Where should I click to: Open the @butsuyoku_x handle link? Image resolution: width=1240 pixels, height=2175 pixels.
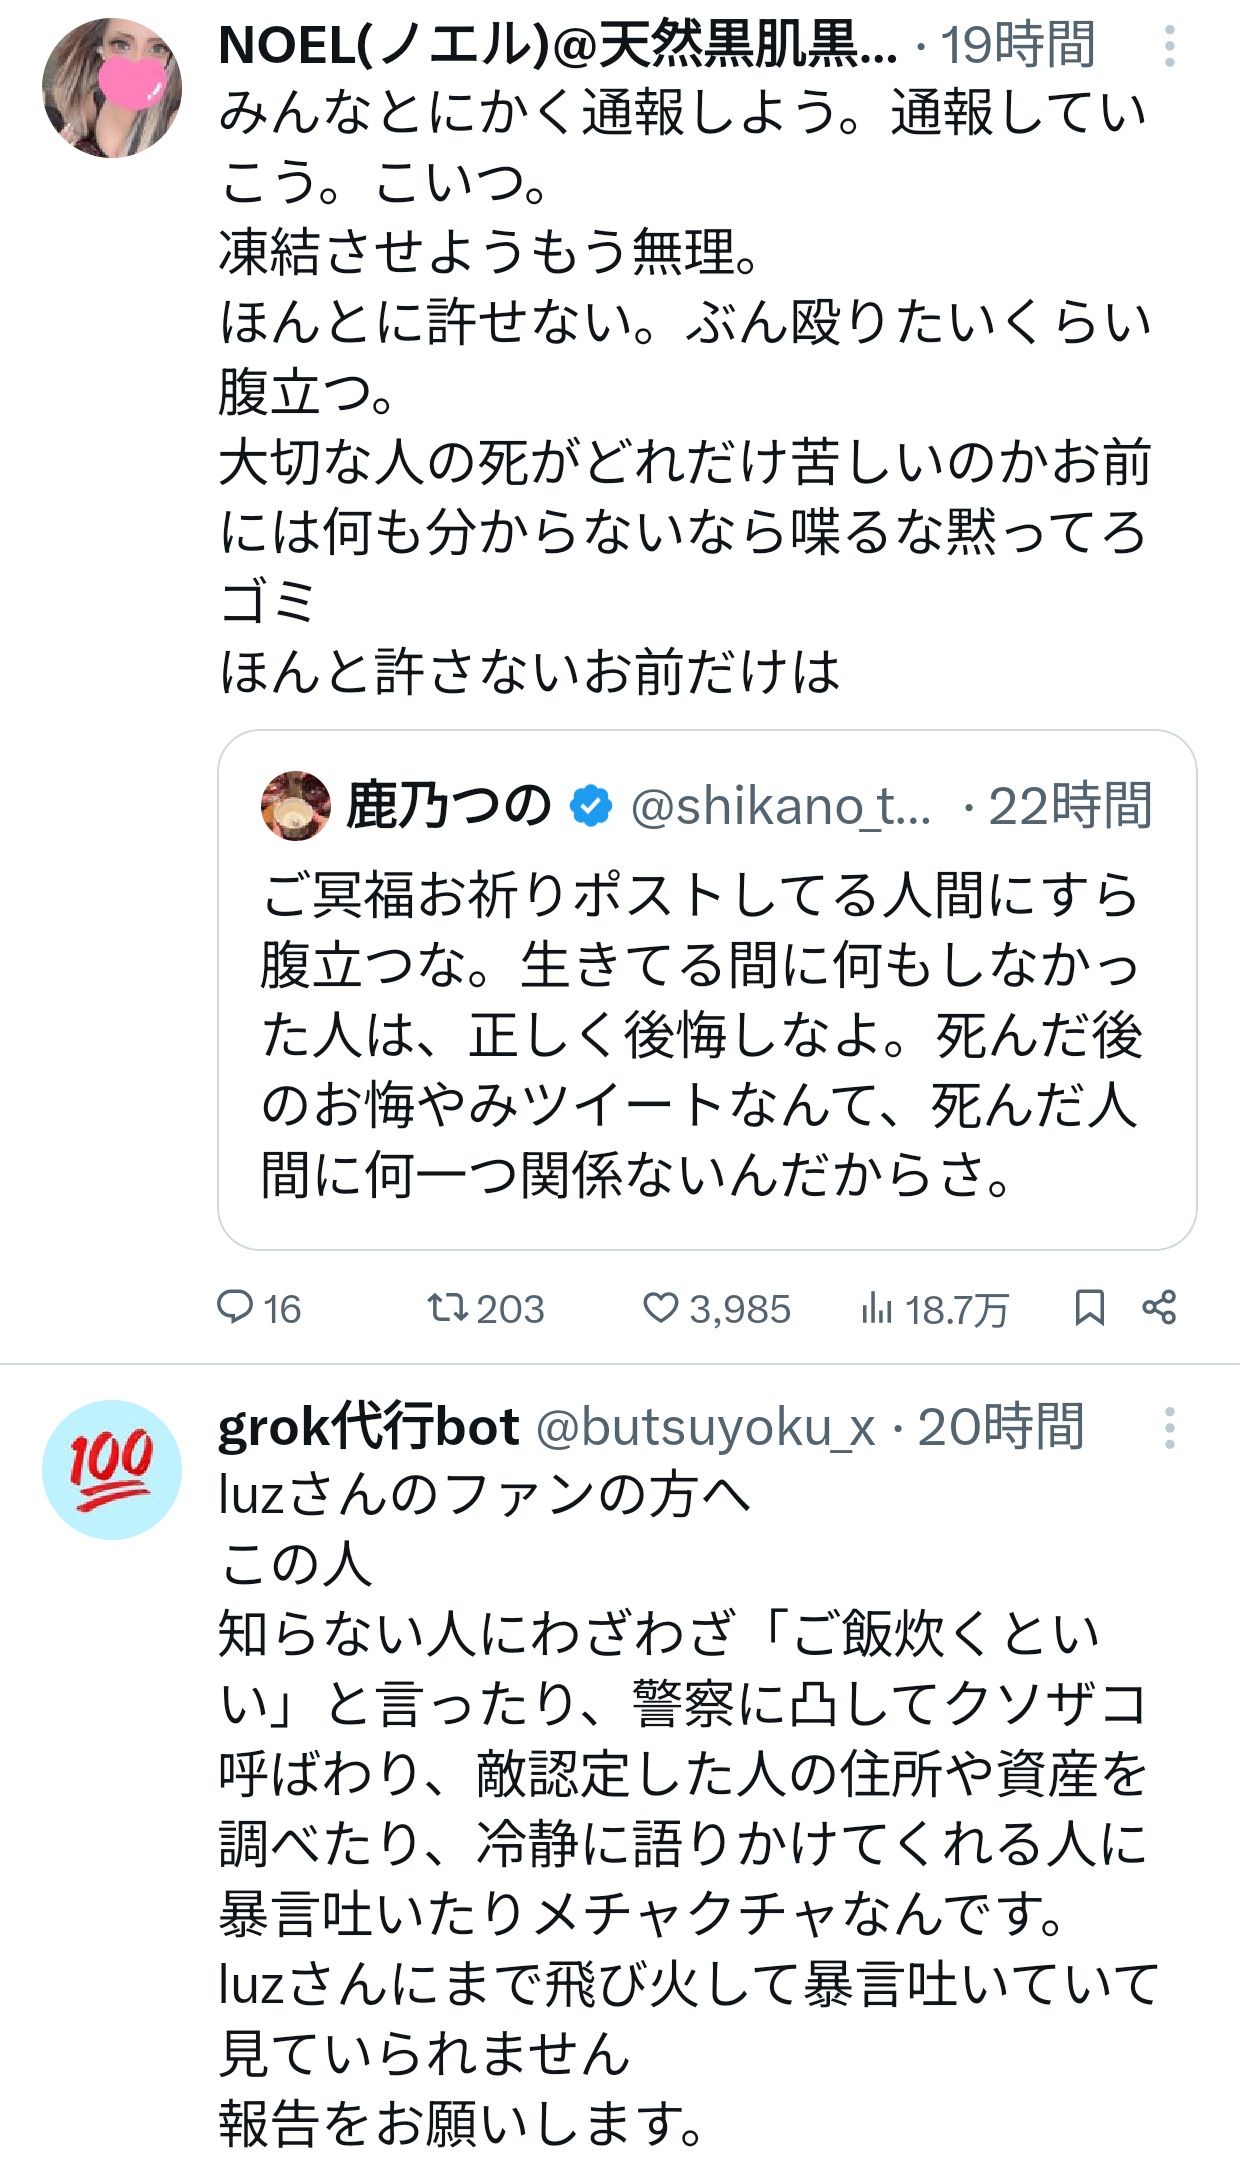[706, 1428]
